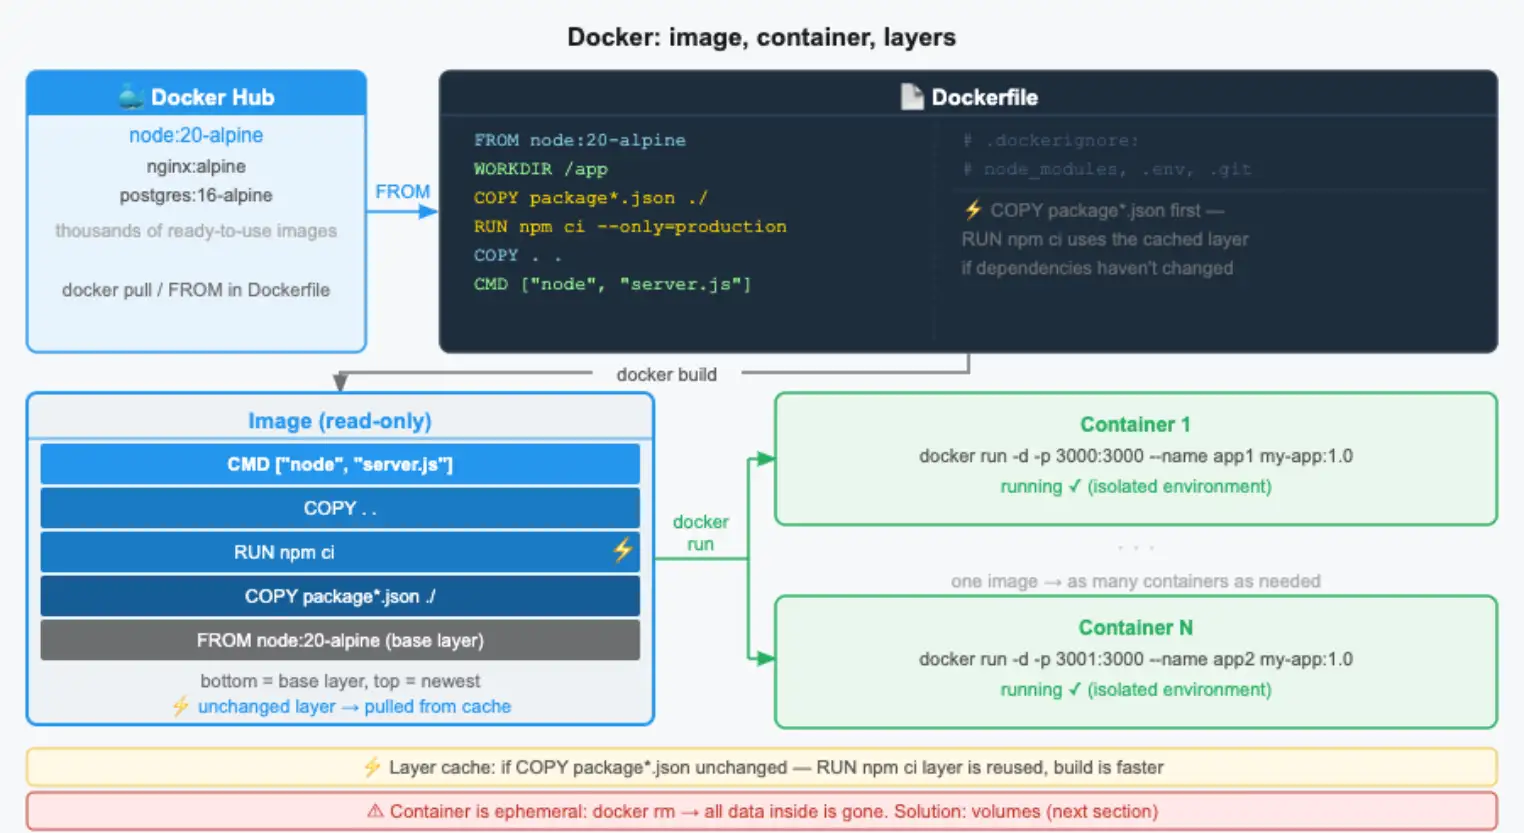Click the Dockerfile header title
Screen dimensions: 1524x833
[984, 97]
